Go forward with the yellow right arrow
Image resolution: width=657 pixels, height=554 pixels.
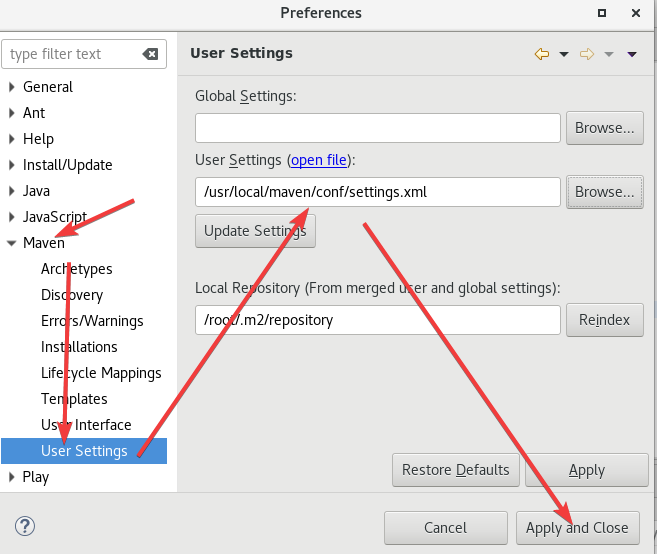[x=587, y=54]
